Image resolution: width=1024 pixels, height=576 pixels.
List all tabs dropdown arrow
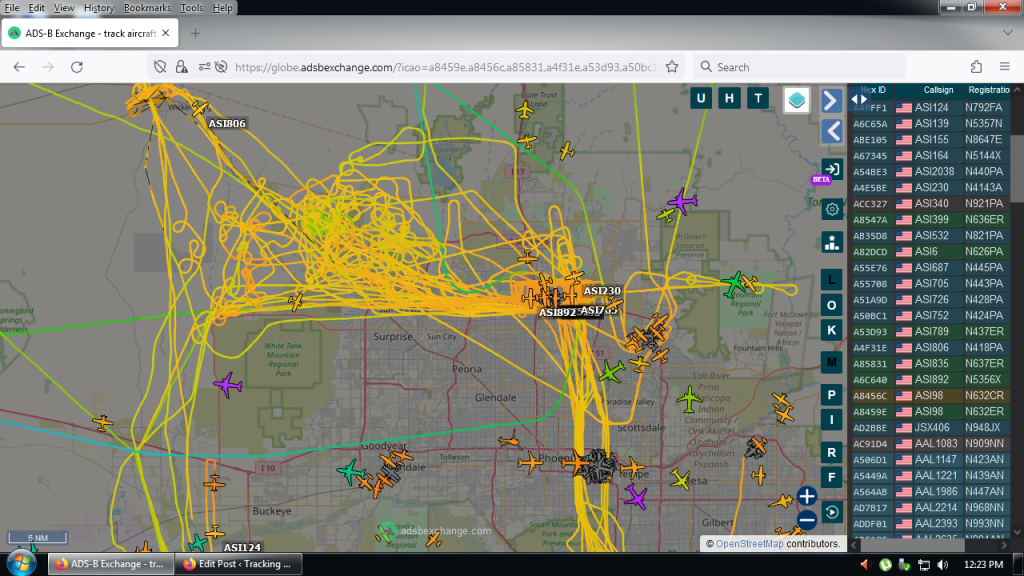[1008, 33]
